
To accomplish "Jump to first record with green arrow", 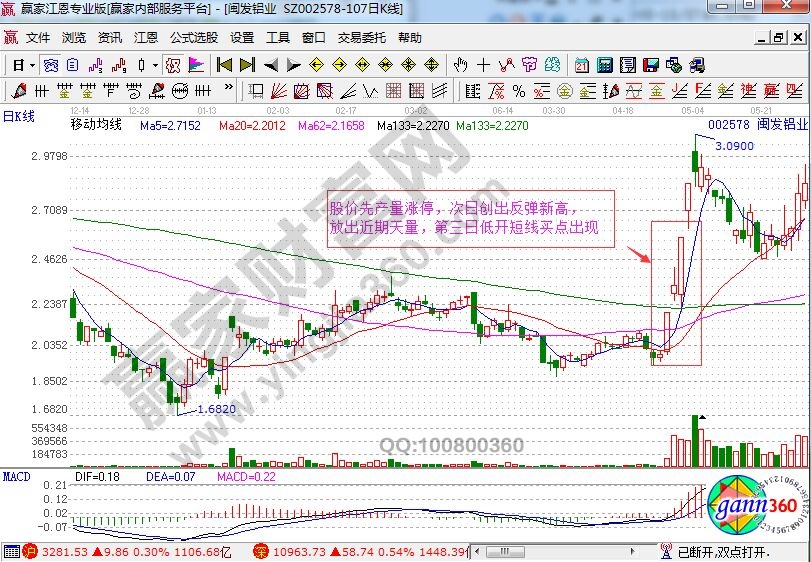I will [x=224, y=65].
